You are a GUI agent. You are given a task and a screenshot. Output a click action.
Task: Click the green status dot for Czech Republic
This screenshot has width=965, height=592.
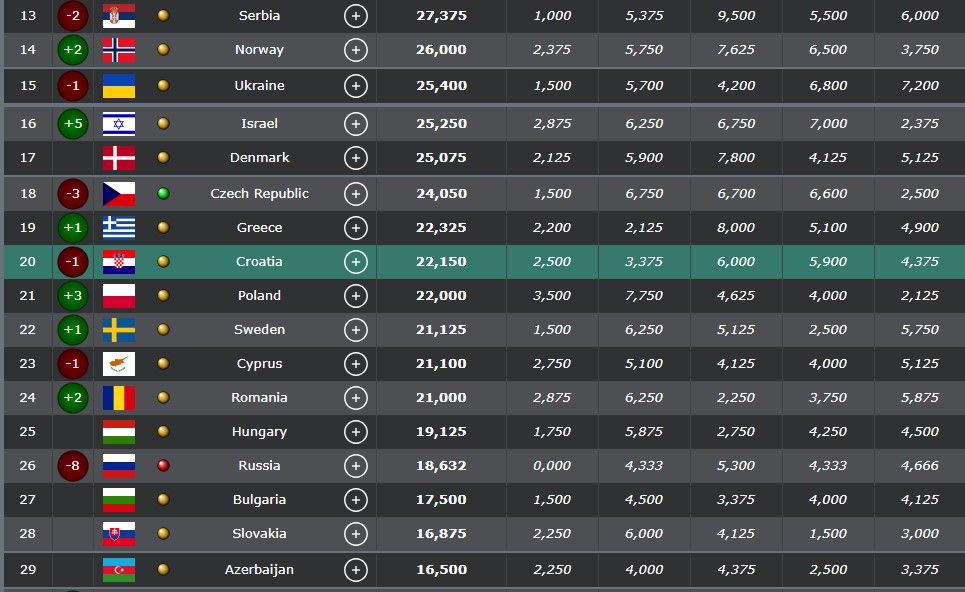click(163, 194)
